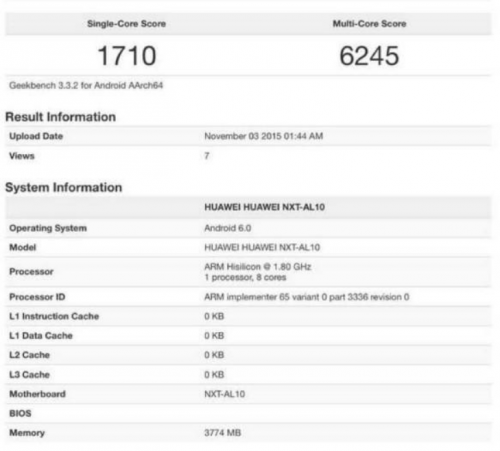Select the Upload Date row
The height and width of the screenshot is (451, 500).
248,136
